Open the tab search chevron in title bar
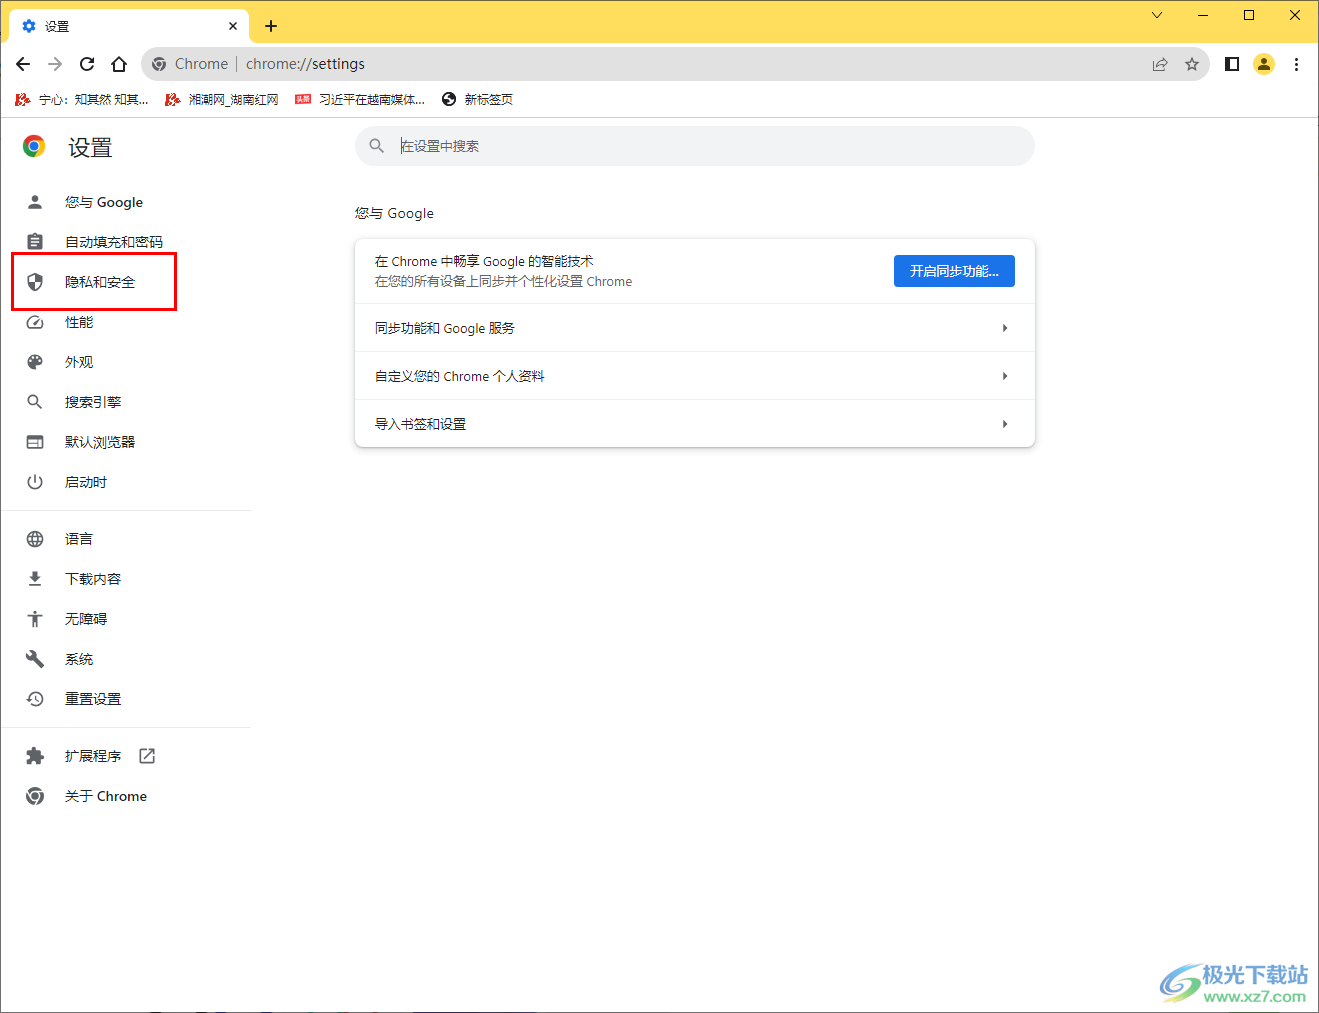Image resolution: width=1319 pixels, height=1013 pixels. coord(1157,15)
